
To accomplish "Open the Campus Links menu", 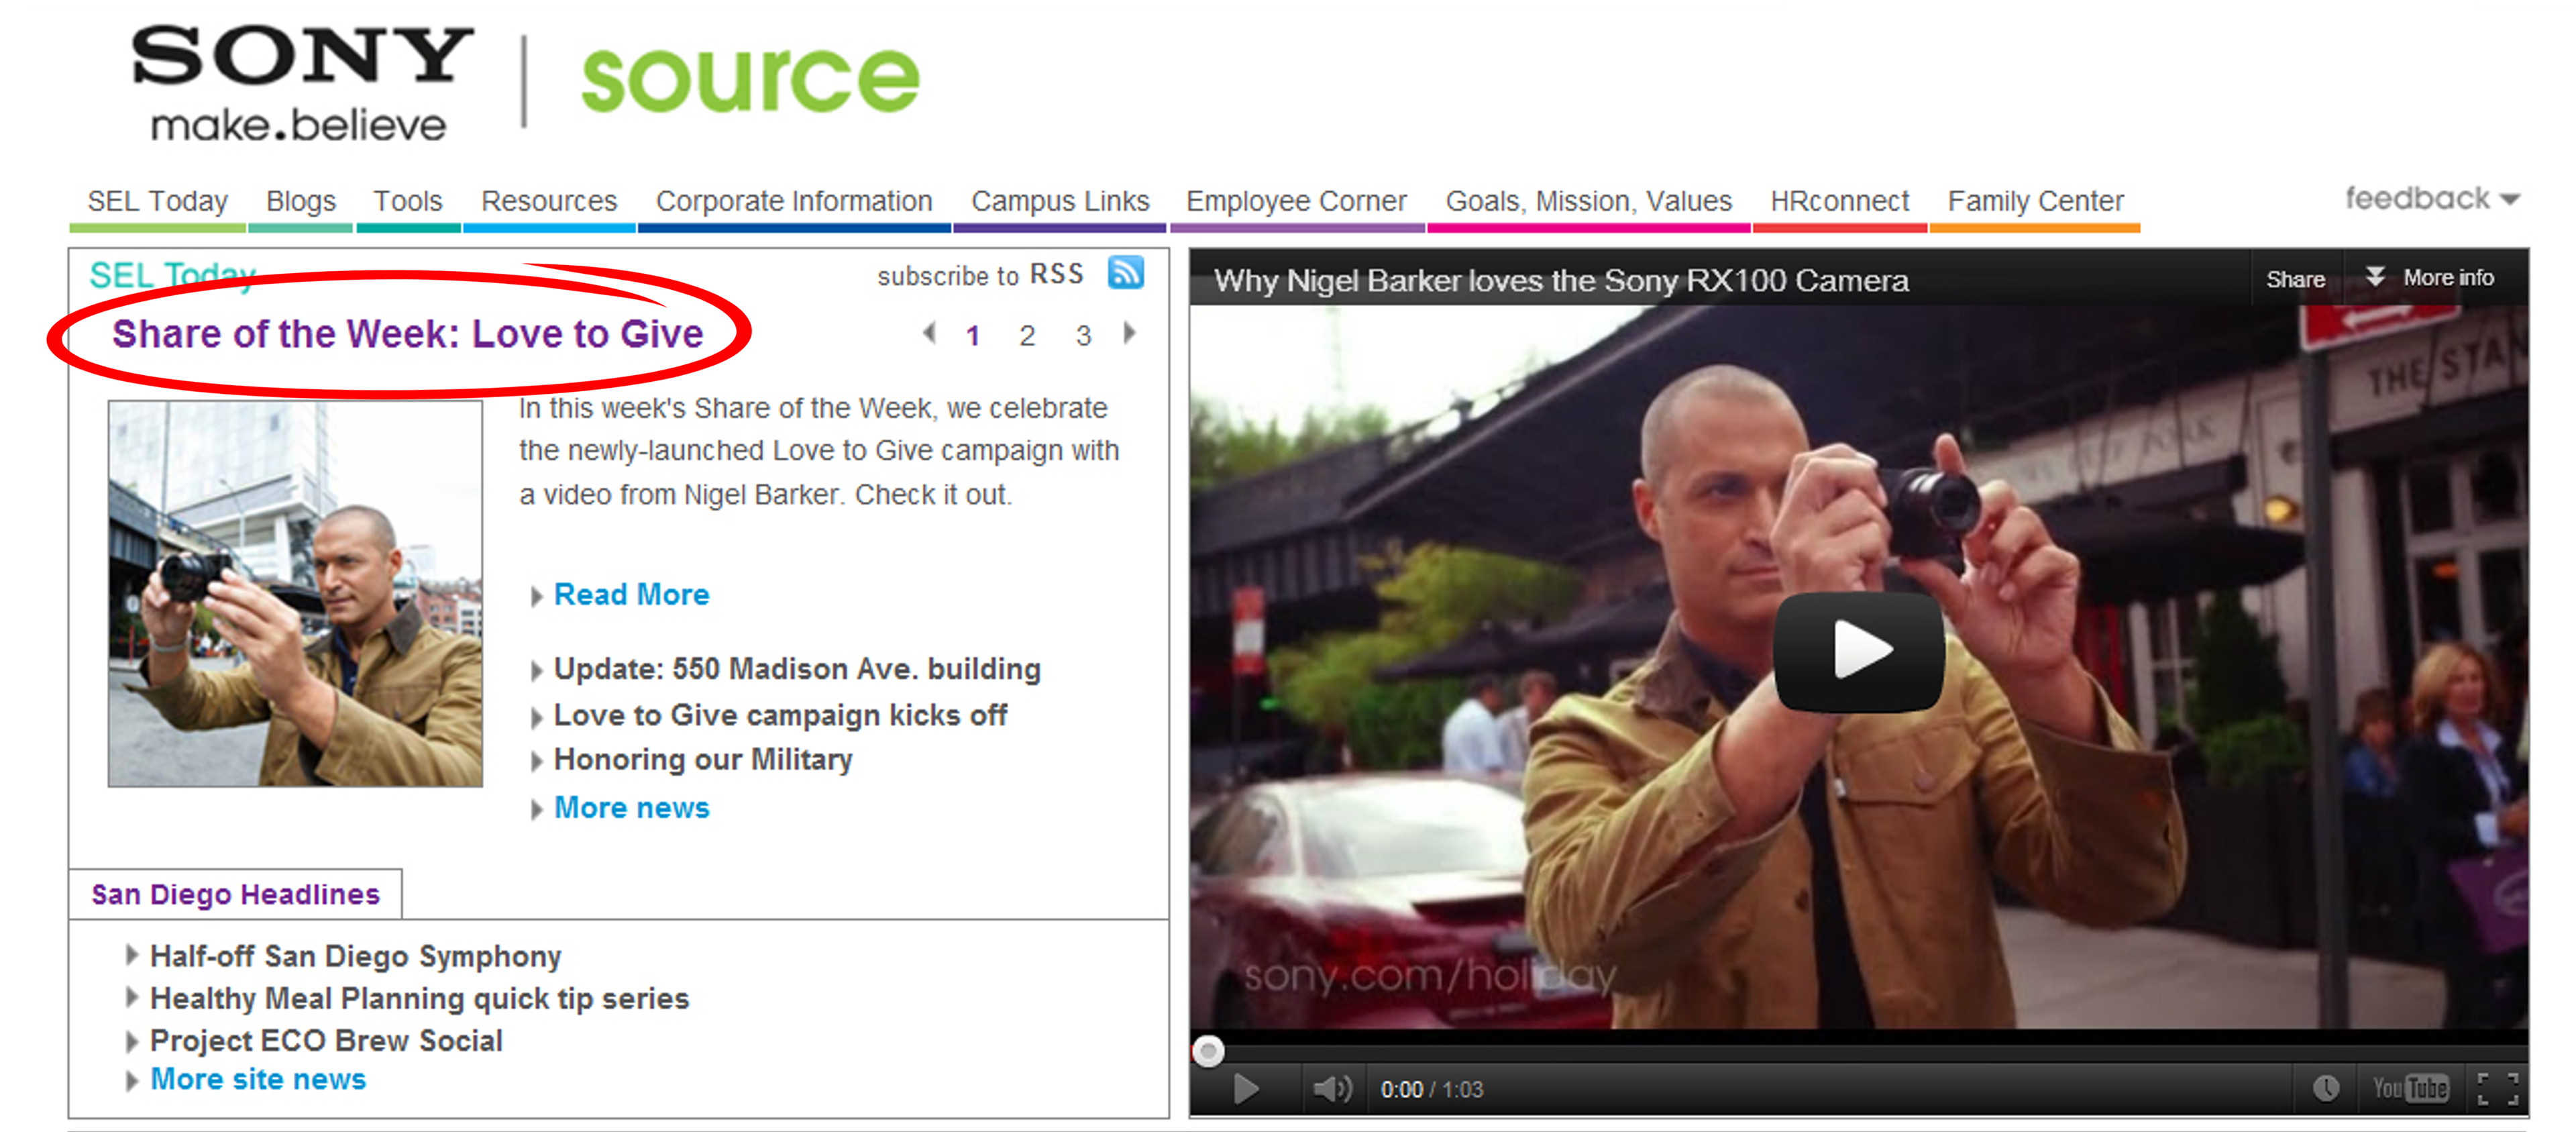I will tap(1060, 202).
